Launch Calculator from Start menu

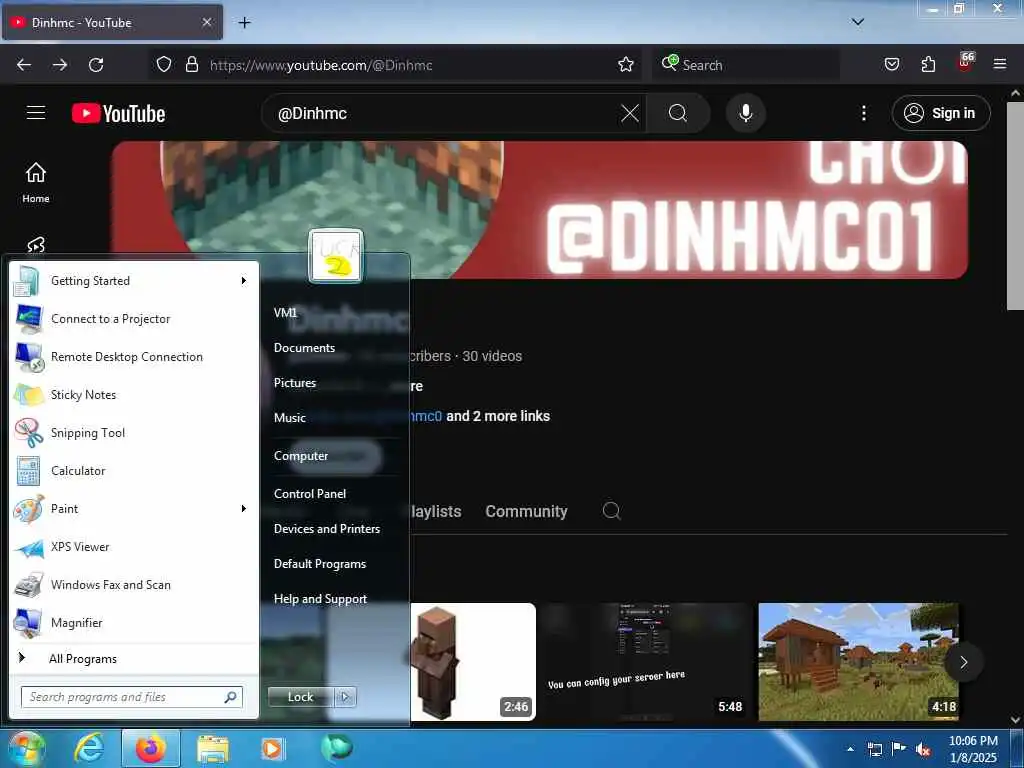(x=134, y=471)
